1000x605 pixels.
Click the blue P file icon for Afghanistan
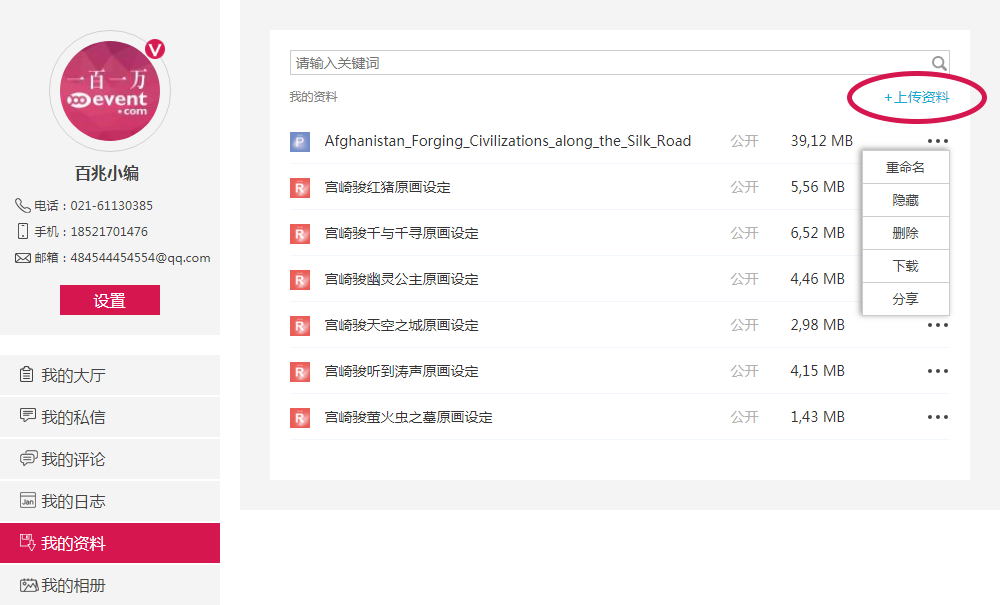[x=300, y=142]
